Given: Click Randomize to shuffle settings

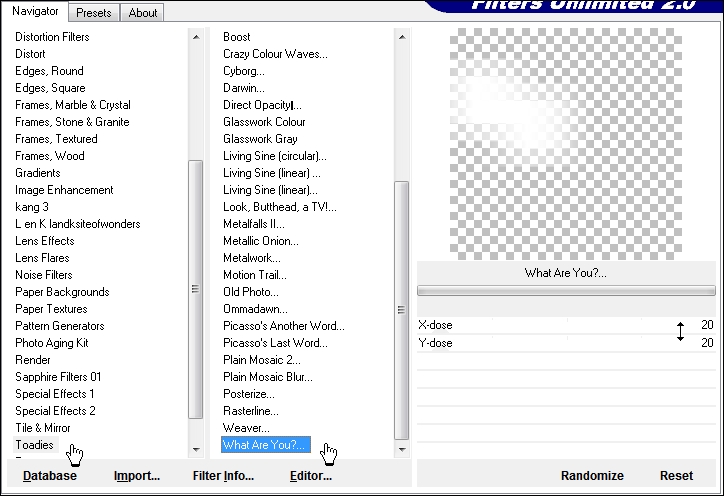Looking at the screenshot, I should (592, 476).
